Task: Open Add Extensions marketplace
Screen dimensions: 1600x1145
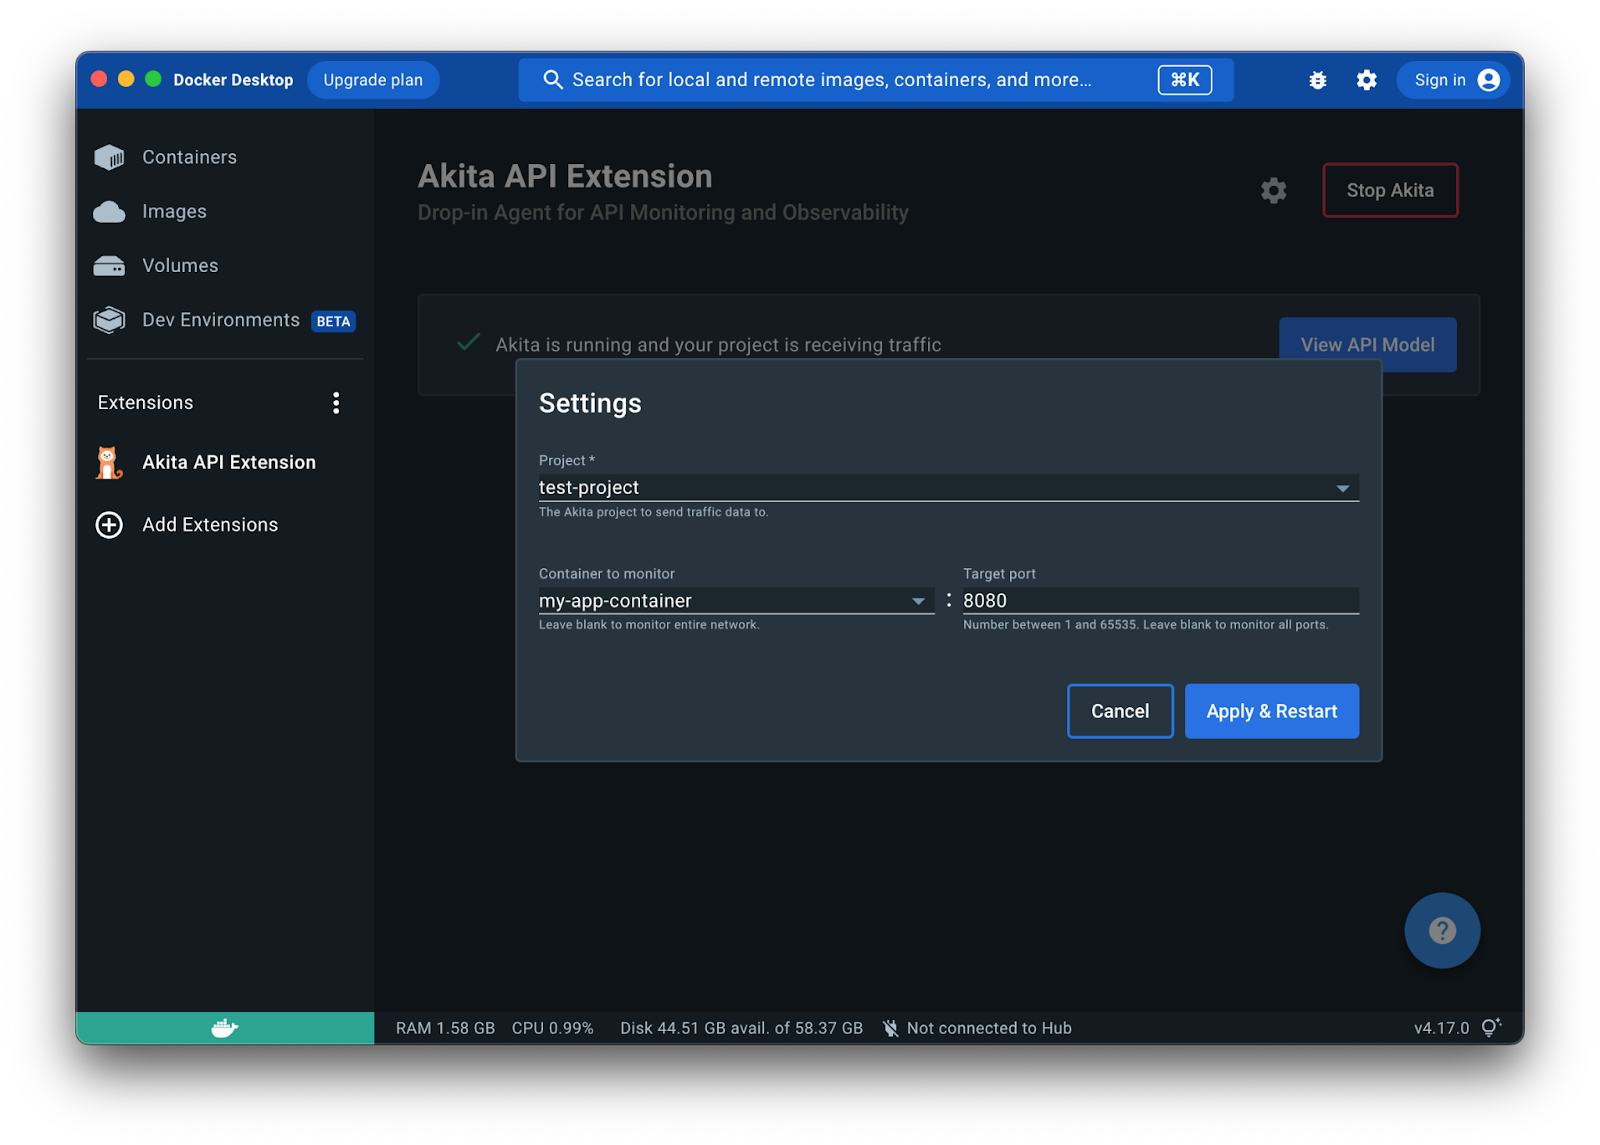Action: click(210, 525)
